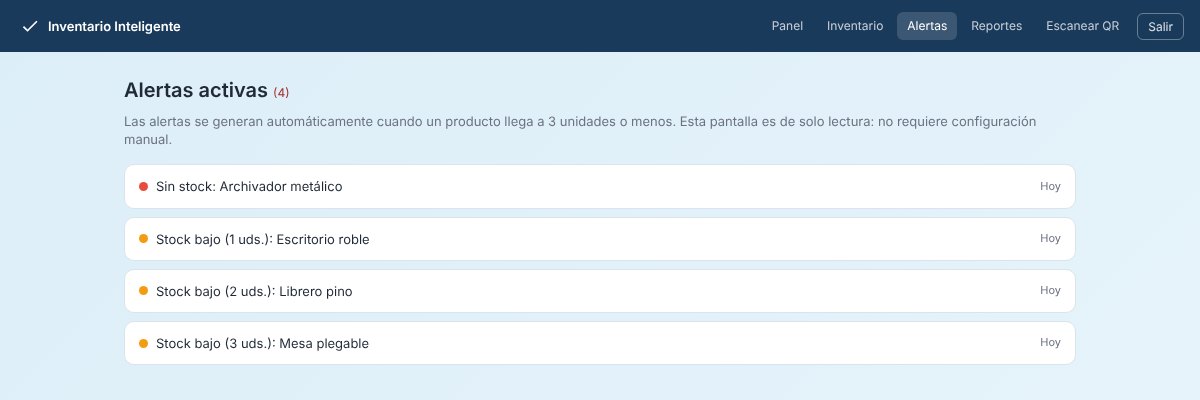Open the Inventario Inteligente home title
The height and width of the screenshot is (400, 1200).
pyautogui.click(x=114, y=26)
